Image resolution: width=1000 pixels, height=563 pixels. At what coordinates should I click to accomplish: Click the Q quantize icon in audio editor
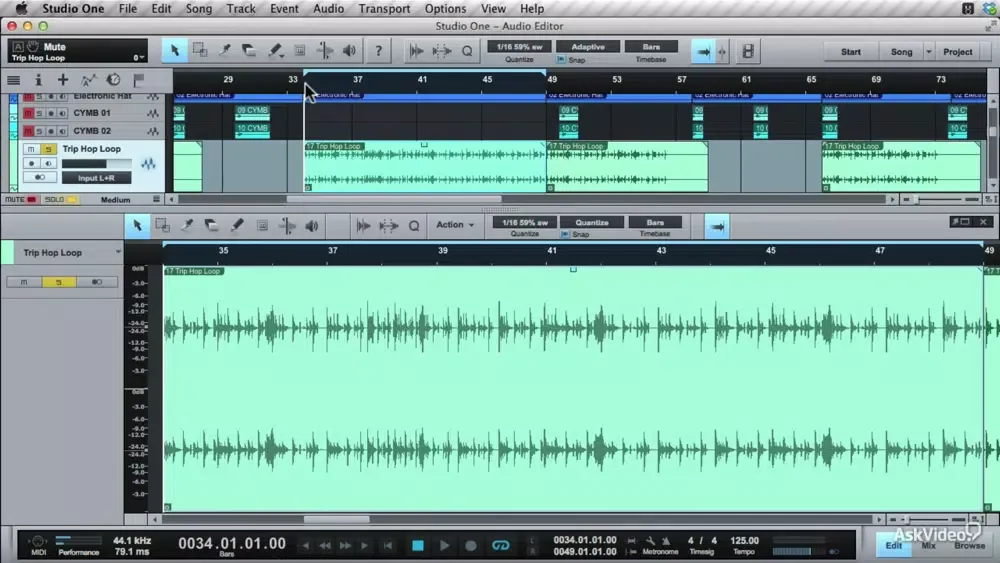click(414, 226)
